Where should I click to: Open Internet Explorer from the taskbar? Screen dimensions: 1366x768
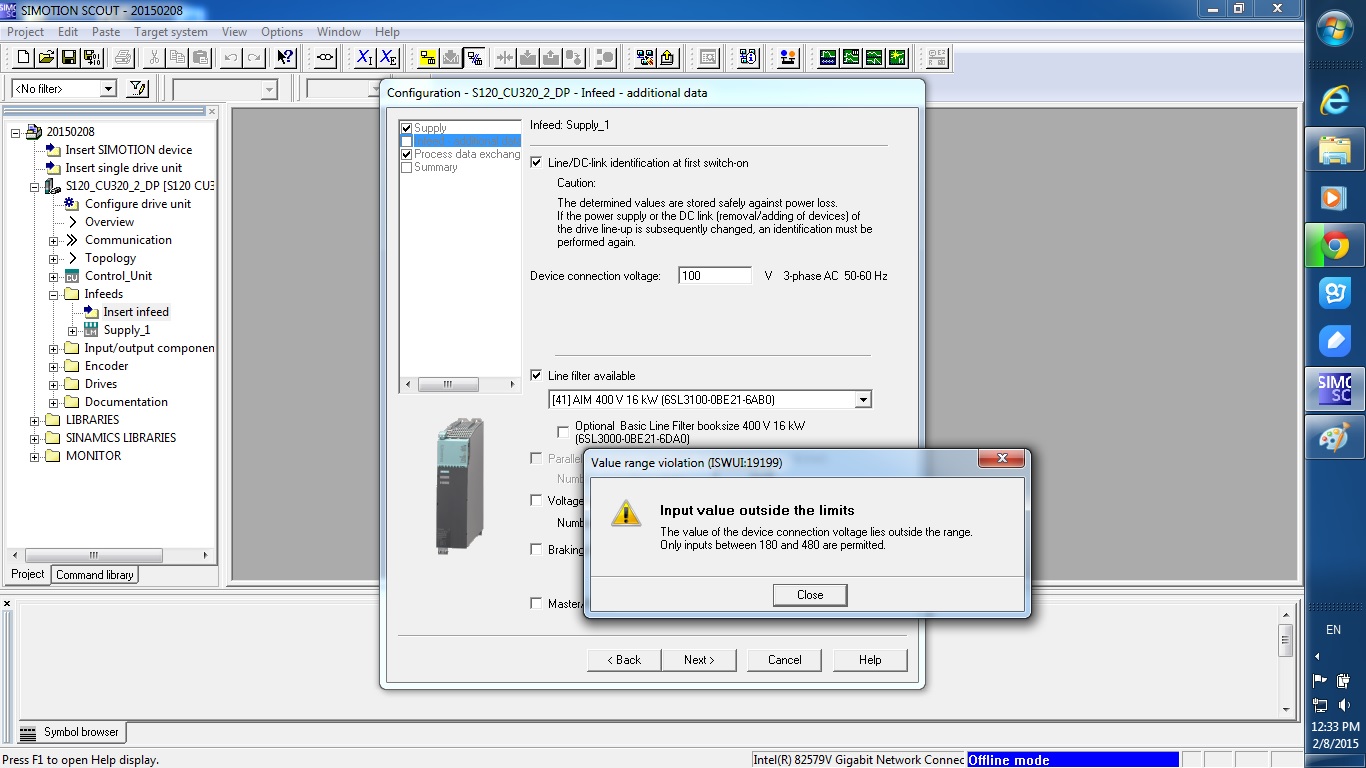tap(1335, 101)
